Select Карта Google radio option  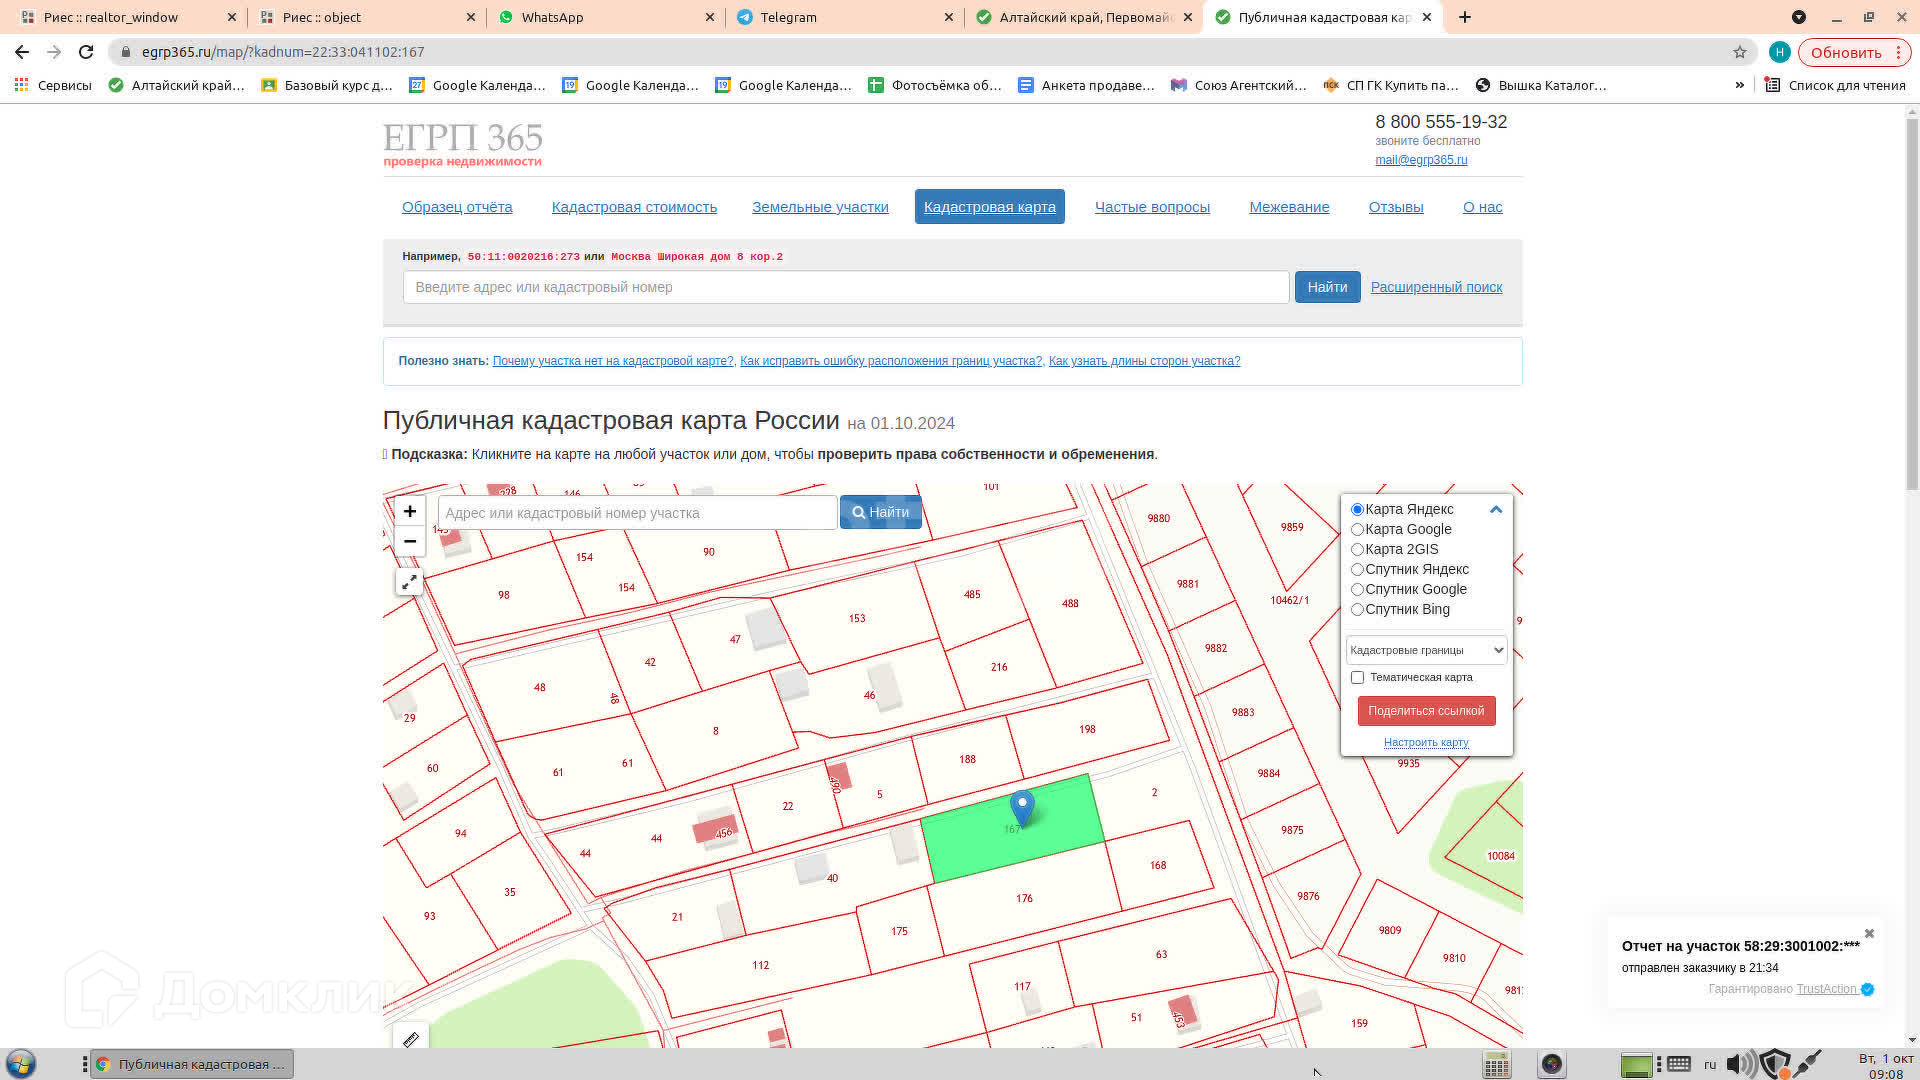[1357, 529]
